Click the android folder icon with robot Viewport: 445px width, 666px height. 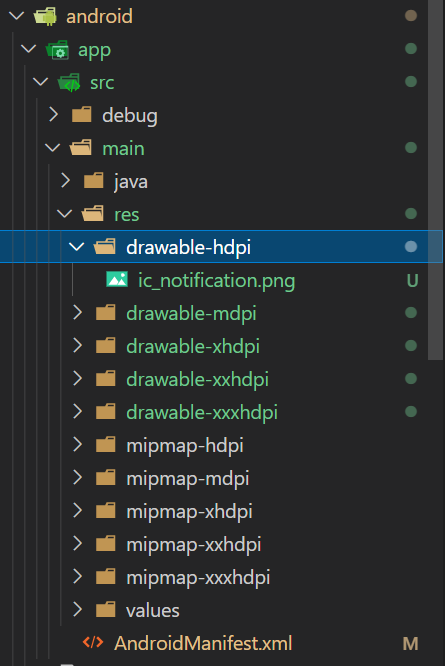pos(45,17)
